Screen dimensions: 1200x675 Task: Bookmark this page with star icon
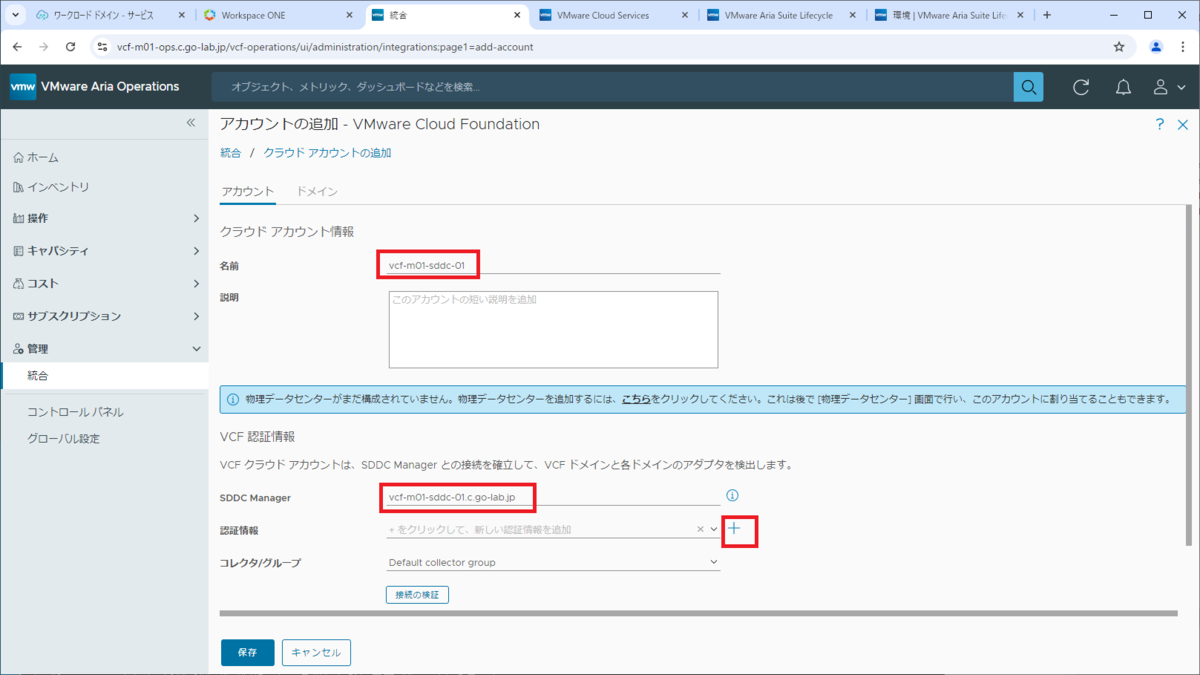1119,46
